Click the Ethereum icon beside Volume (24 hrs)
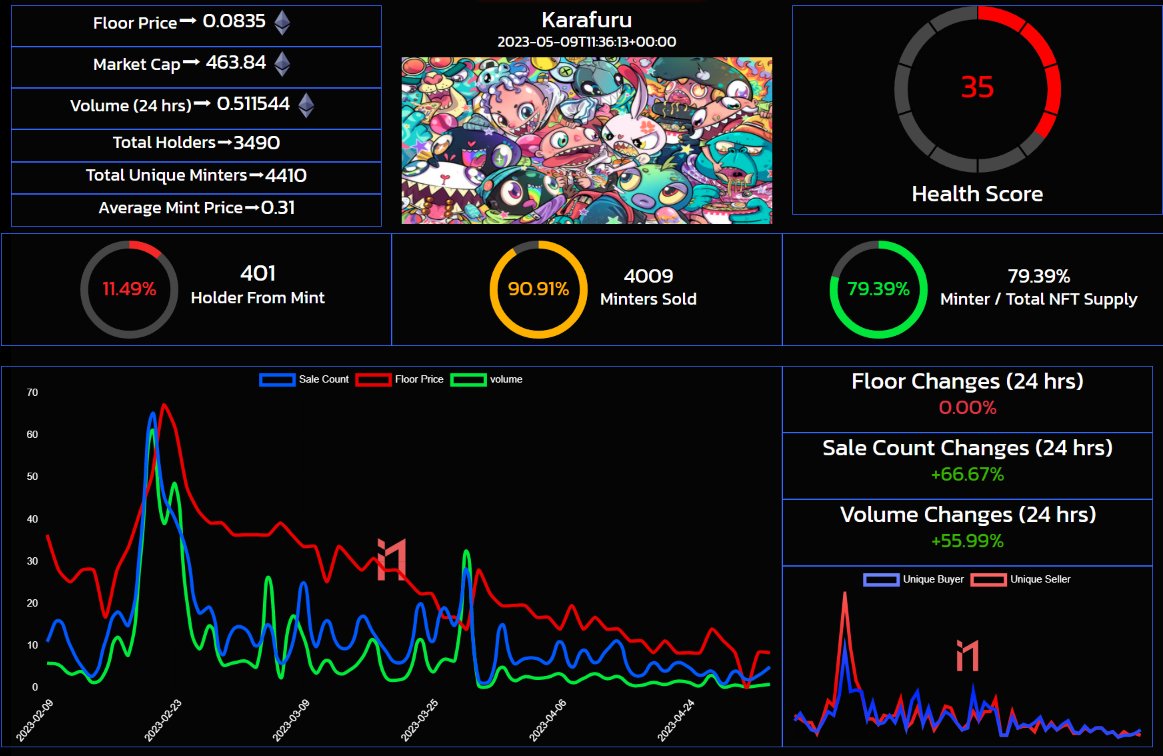 coord(306,105)
